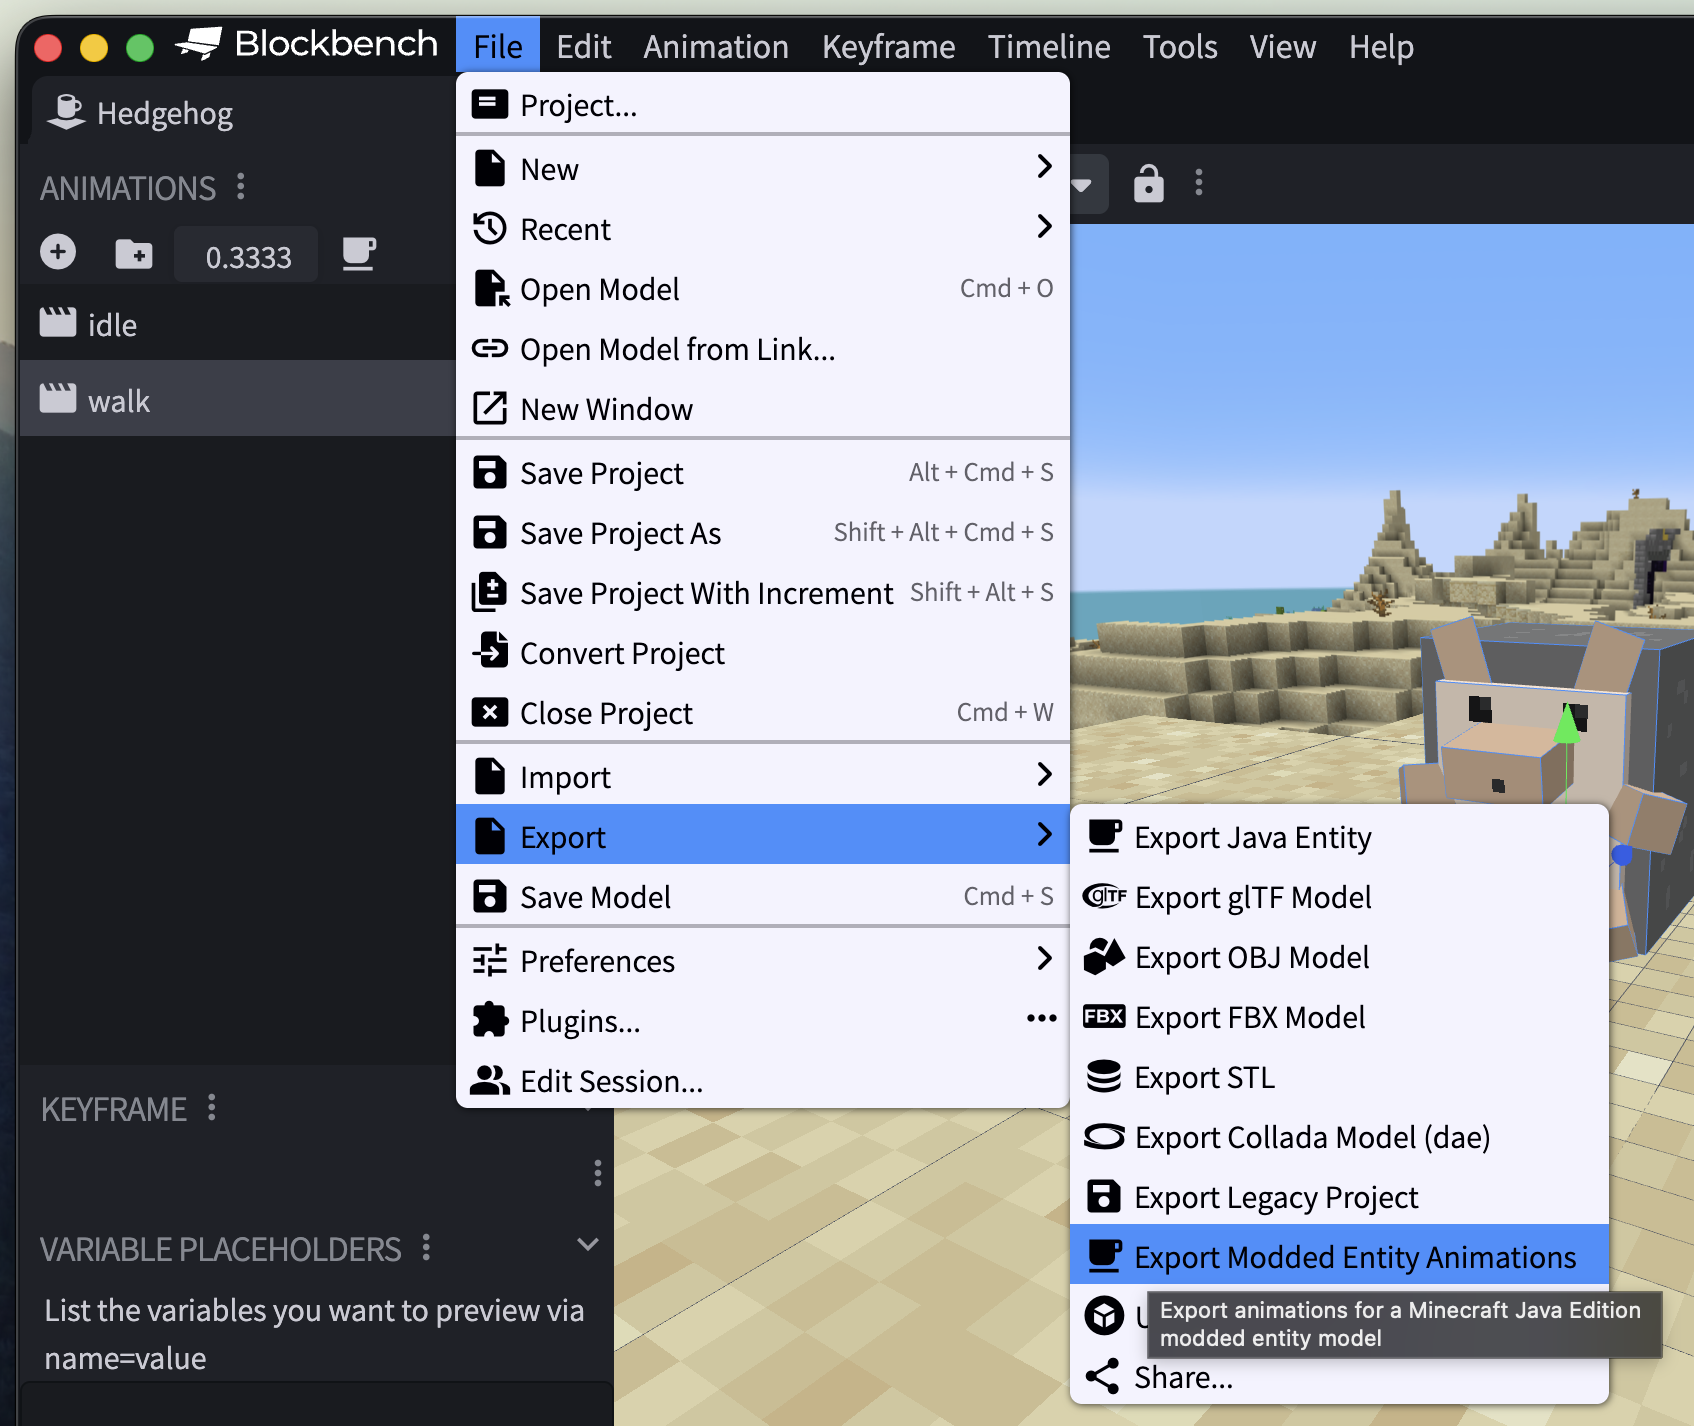
Task: Open the Keyframe menu
Action: (x=888, y=46)
